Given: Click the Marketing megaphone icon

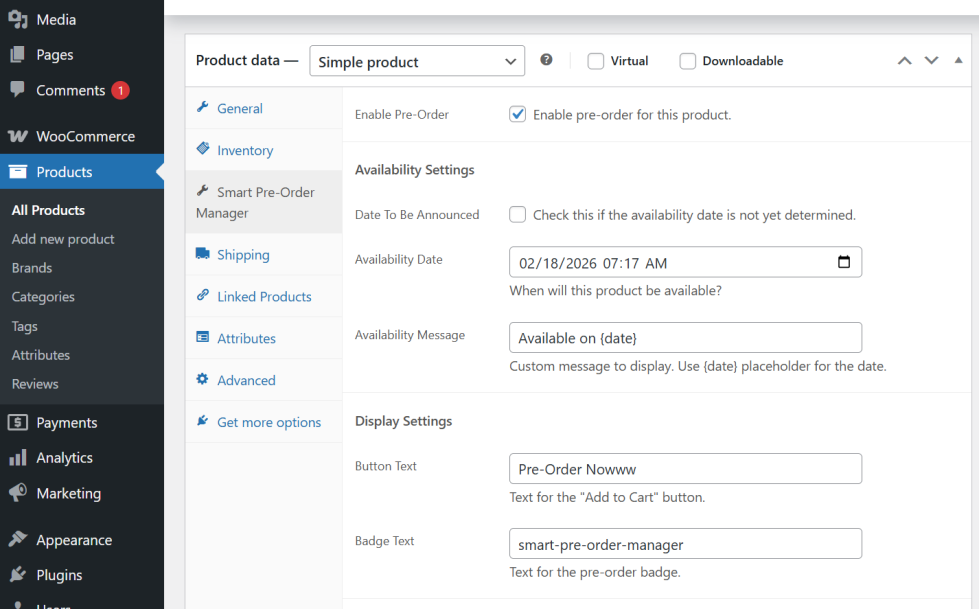Looking at the screenshot, I should pyautogui.click(x=17, y=493).
